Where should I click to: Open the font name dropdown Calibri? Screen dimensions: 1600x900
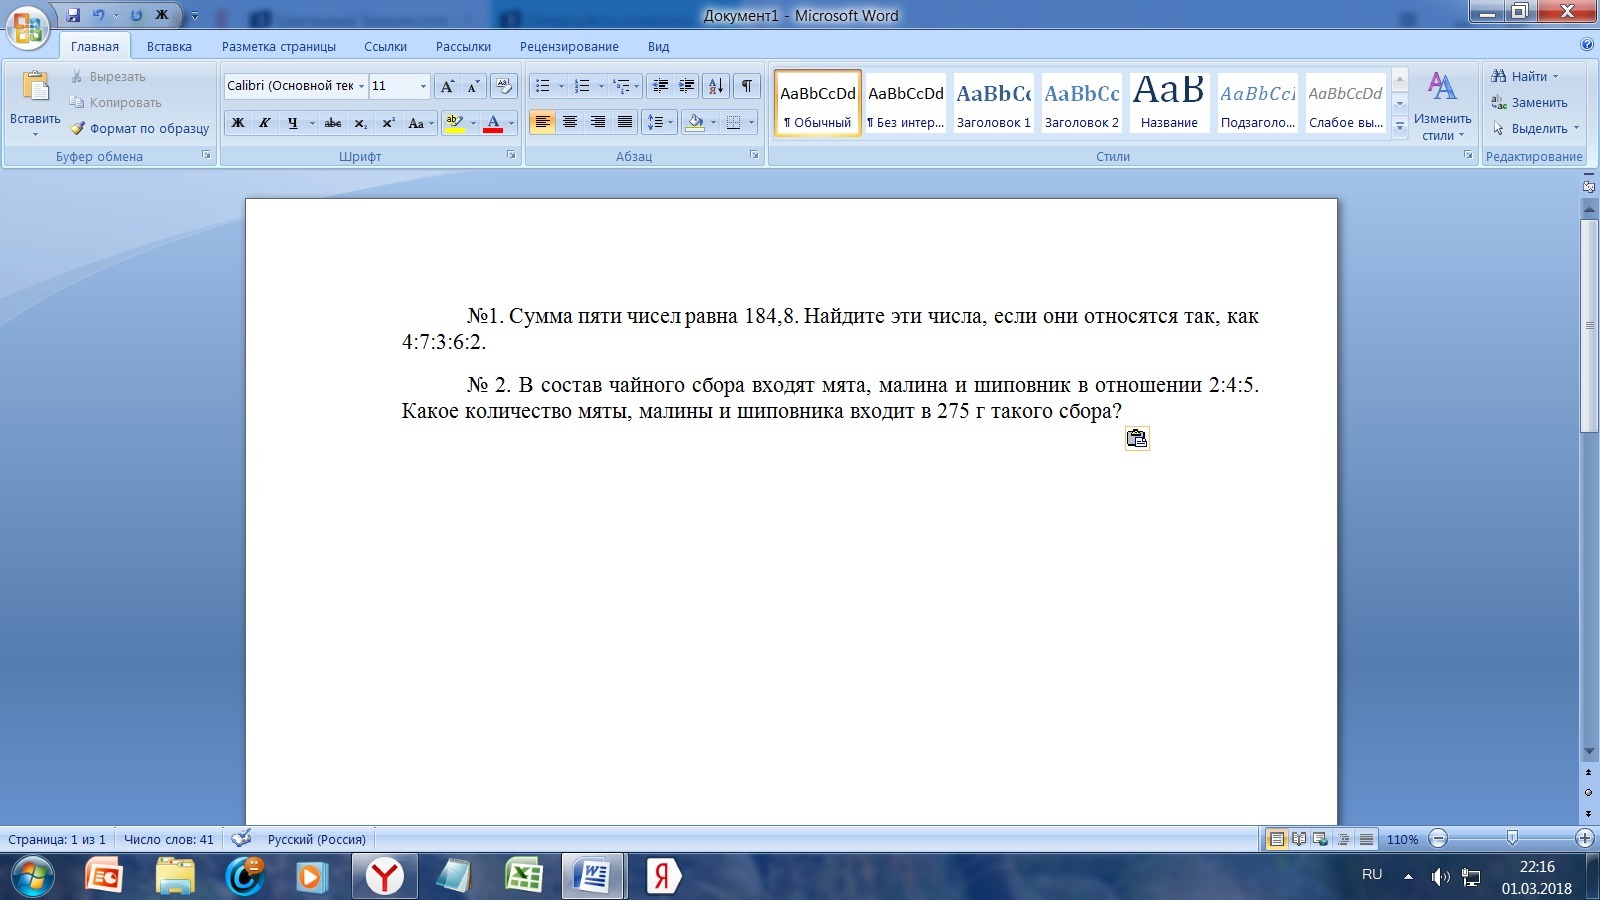click(x=361, y=86)
